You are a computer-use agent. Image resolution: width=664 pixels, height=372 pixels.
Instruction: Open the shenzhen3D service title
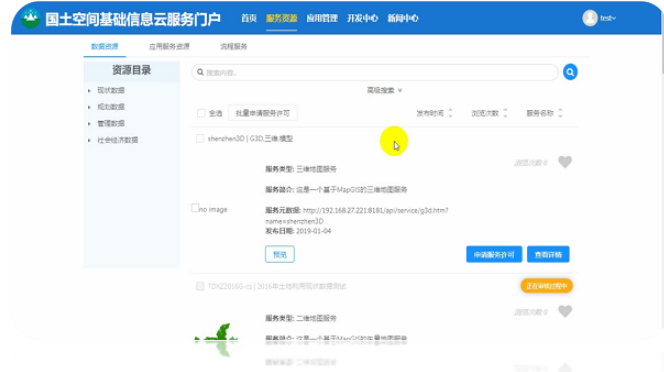point(250,139)
